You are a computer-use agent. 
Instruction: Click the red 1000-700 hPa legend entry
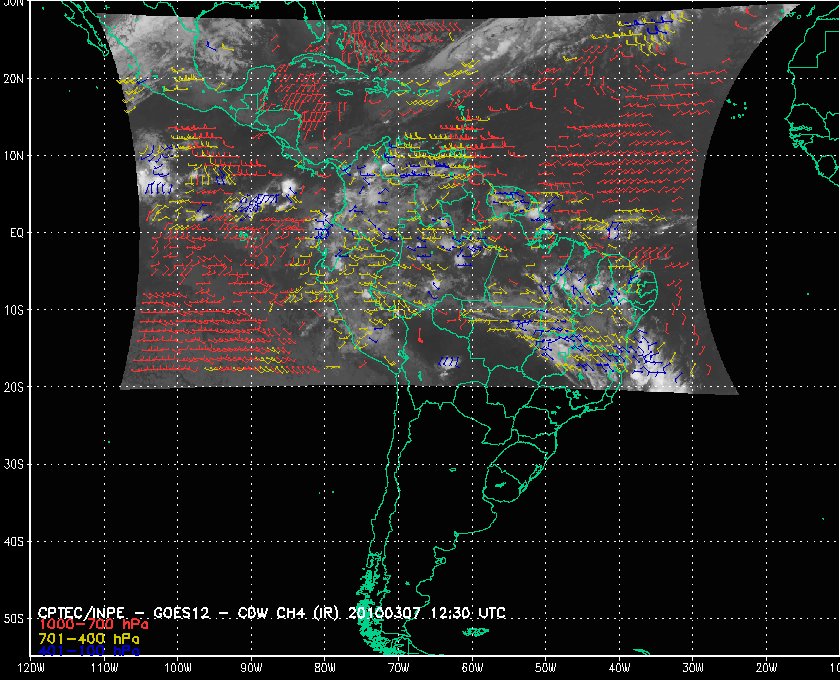93,625
